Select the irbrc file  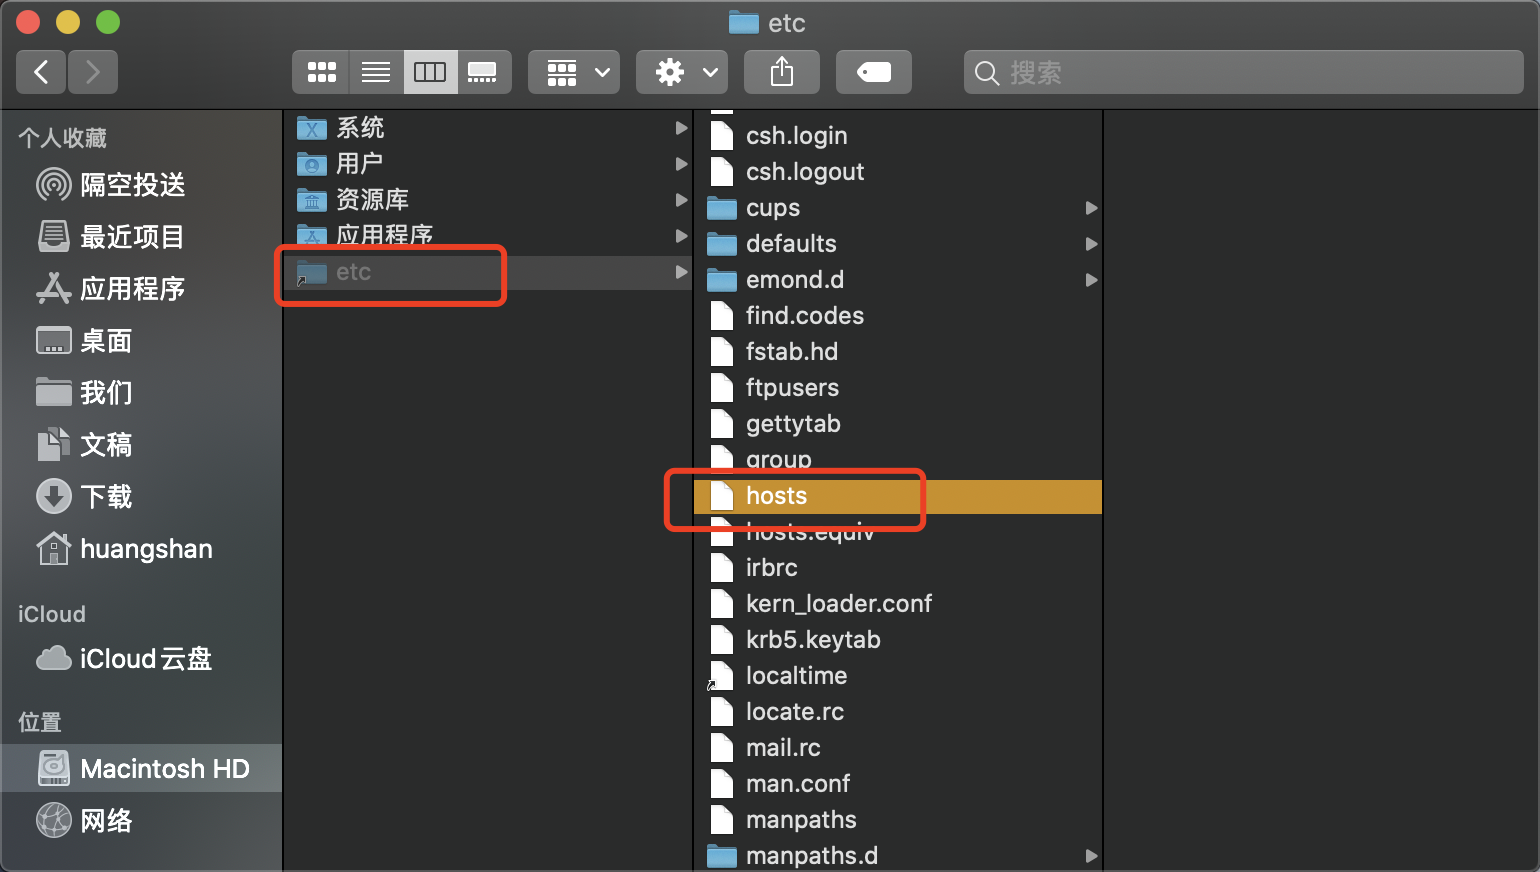898,568
